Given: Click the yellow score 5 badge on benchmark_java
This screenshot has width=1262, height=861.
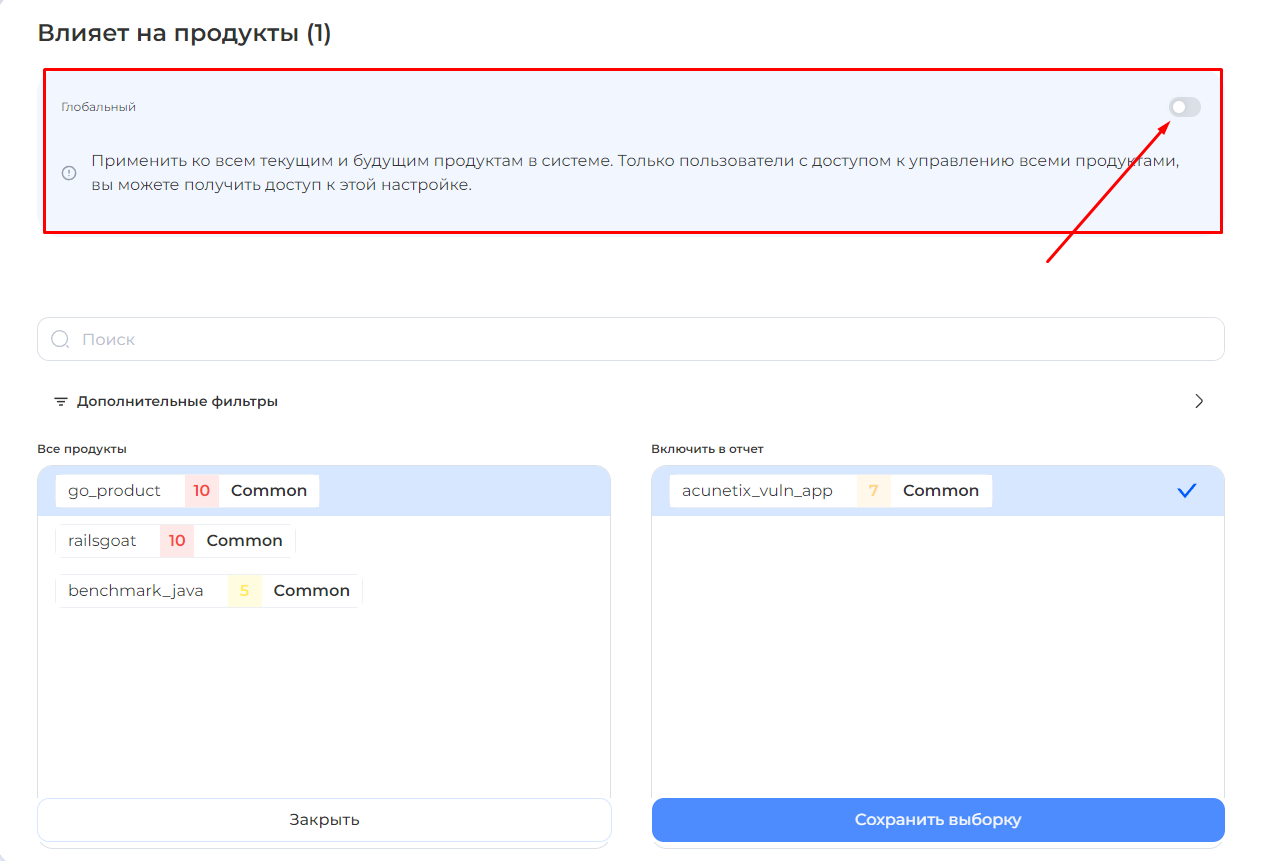Looking at the screenshot, I should tap(244, 591).
